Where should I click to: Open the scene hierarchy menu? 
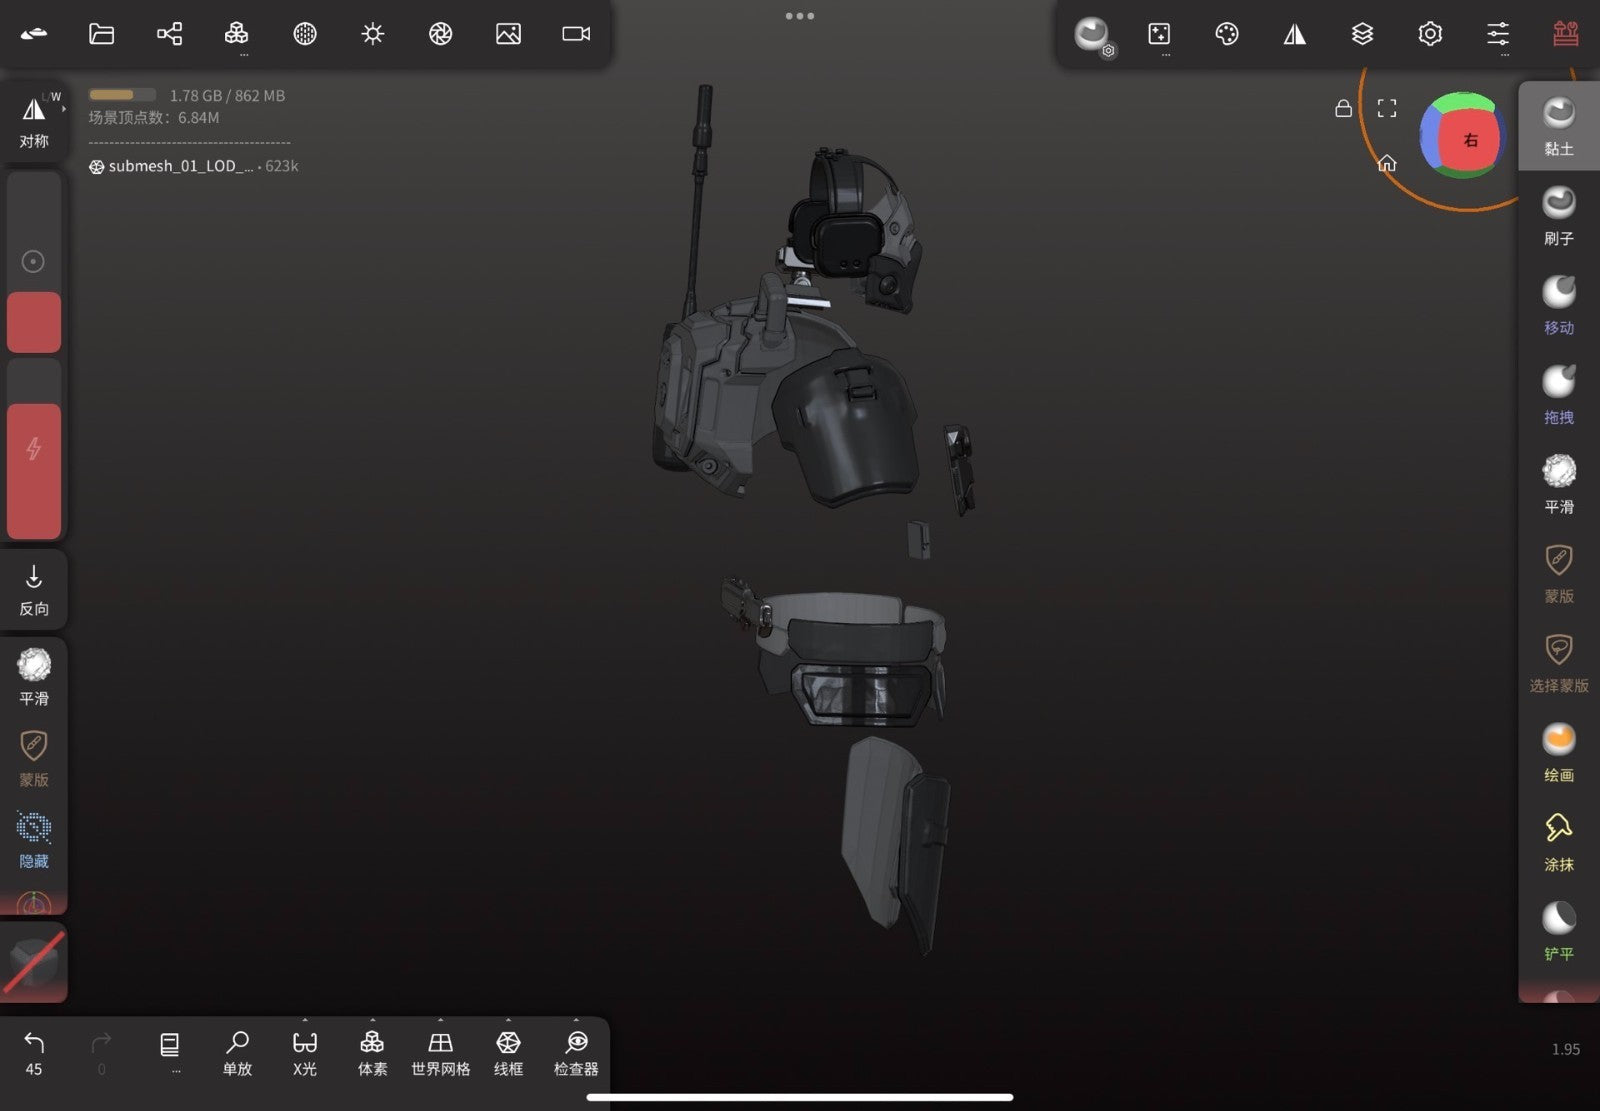coord(169,34)
